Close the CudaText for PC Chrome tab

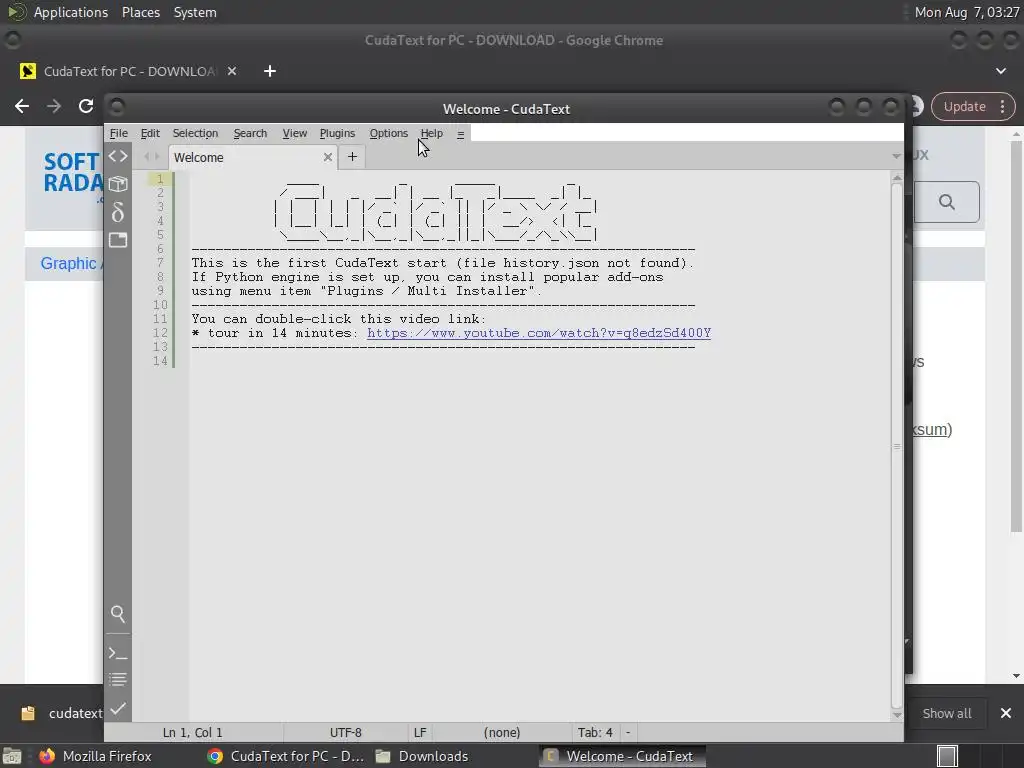click(232, 71)
